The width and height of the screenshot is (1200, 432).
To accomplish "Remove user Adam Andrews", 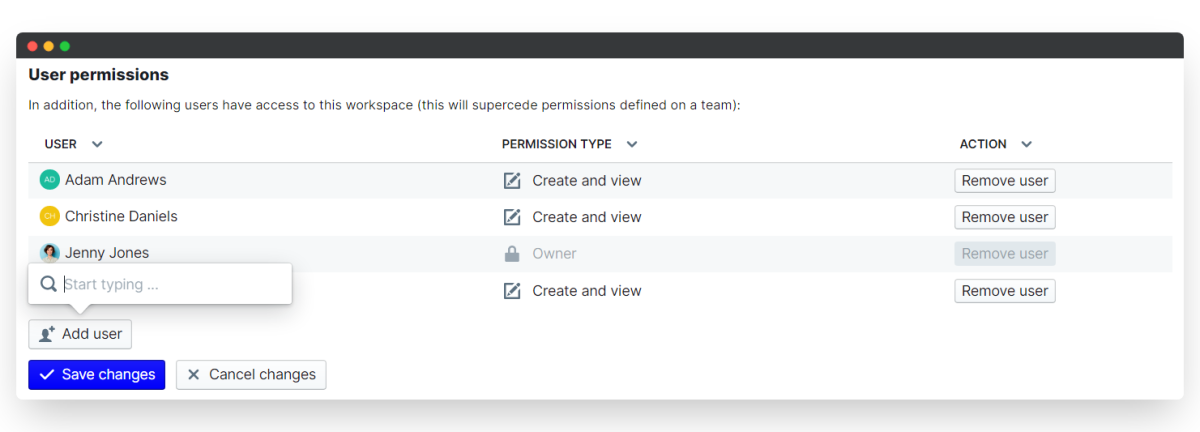I will 1004,181.
